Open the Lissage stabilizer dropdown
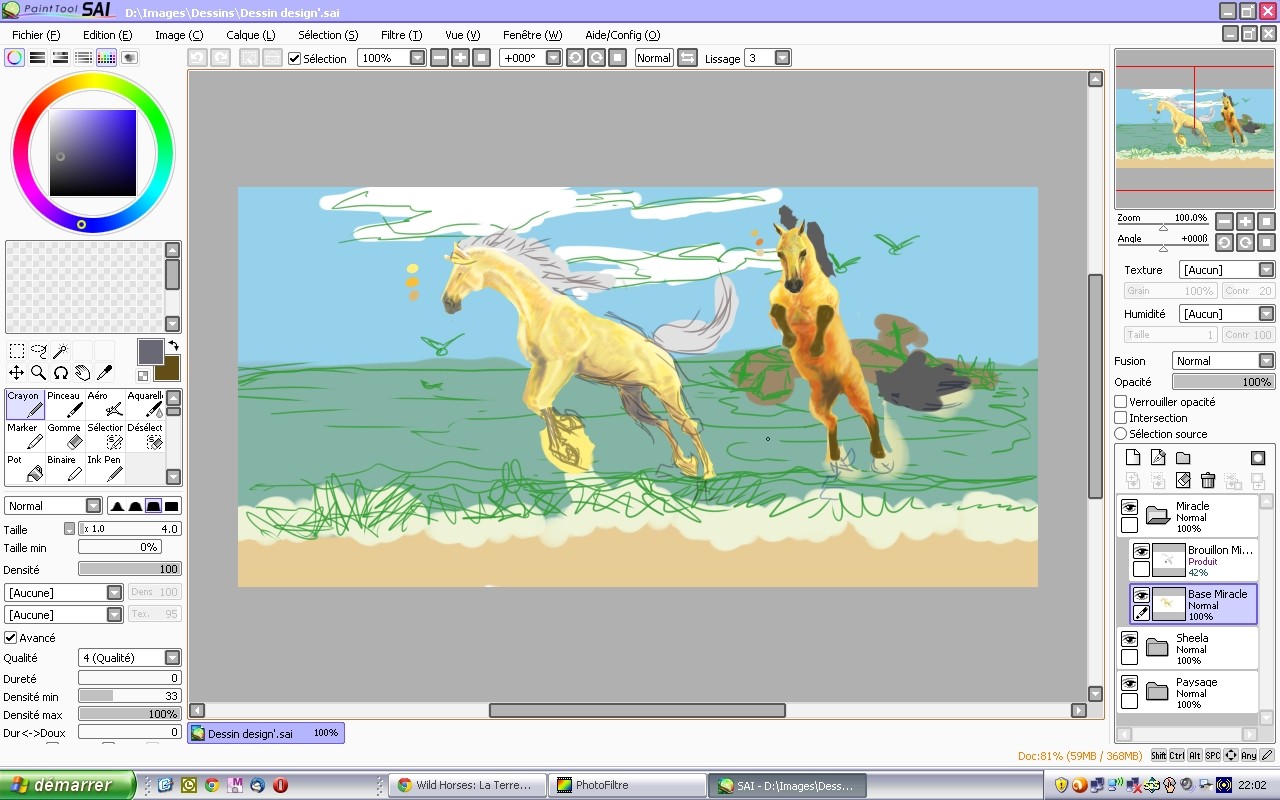 click(782, 58)
